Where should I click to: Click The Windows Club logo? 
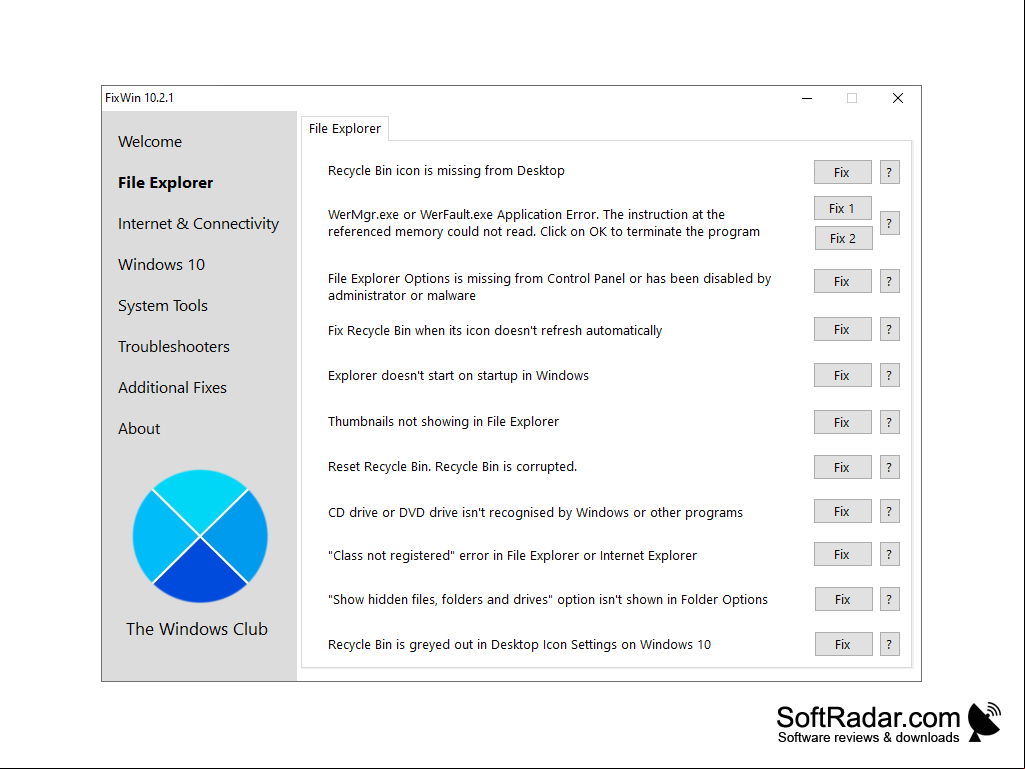click(x=200, y=536)
